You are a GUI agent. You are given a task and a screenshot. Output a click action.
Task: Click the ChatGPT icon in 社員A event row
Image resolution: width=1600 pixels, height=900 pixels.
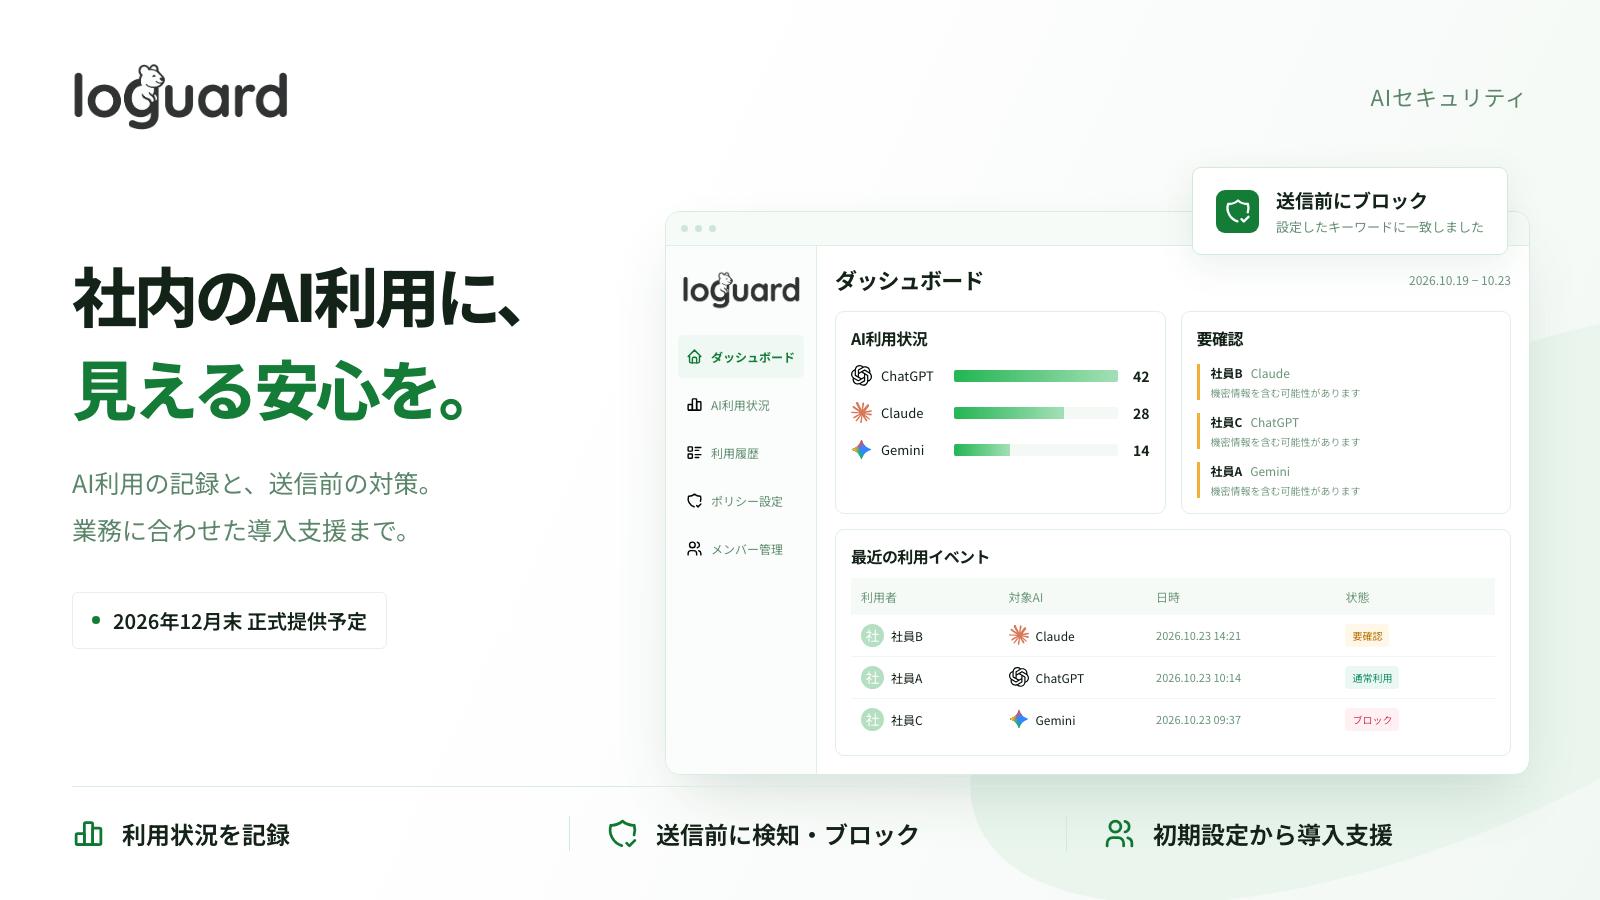[x=1019, y=677]
